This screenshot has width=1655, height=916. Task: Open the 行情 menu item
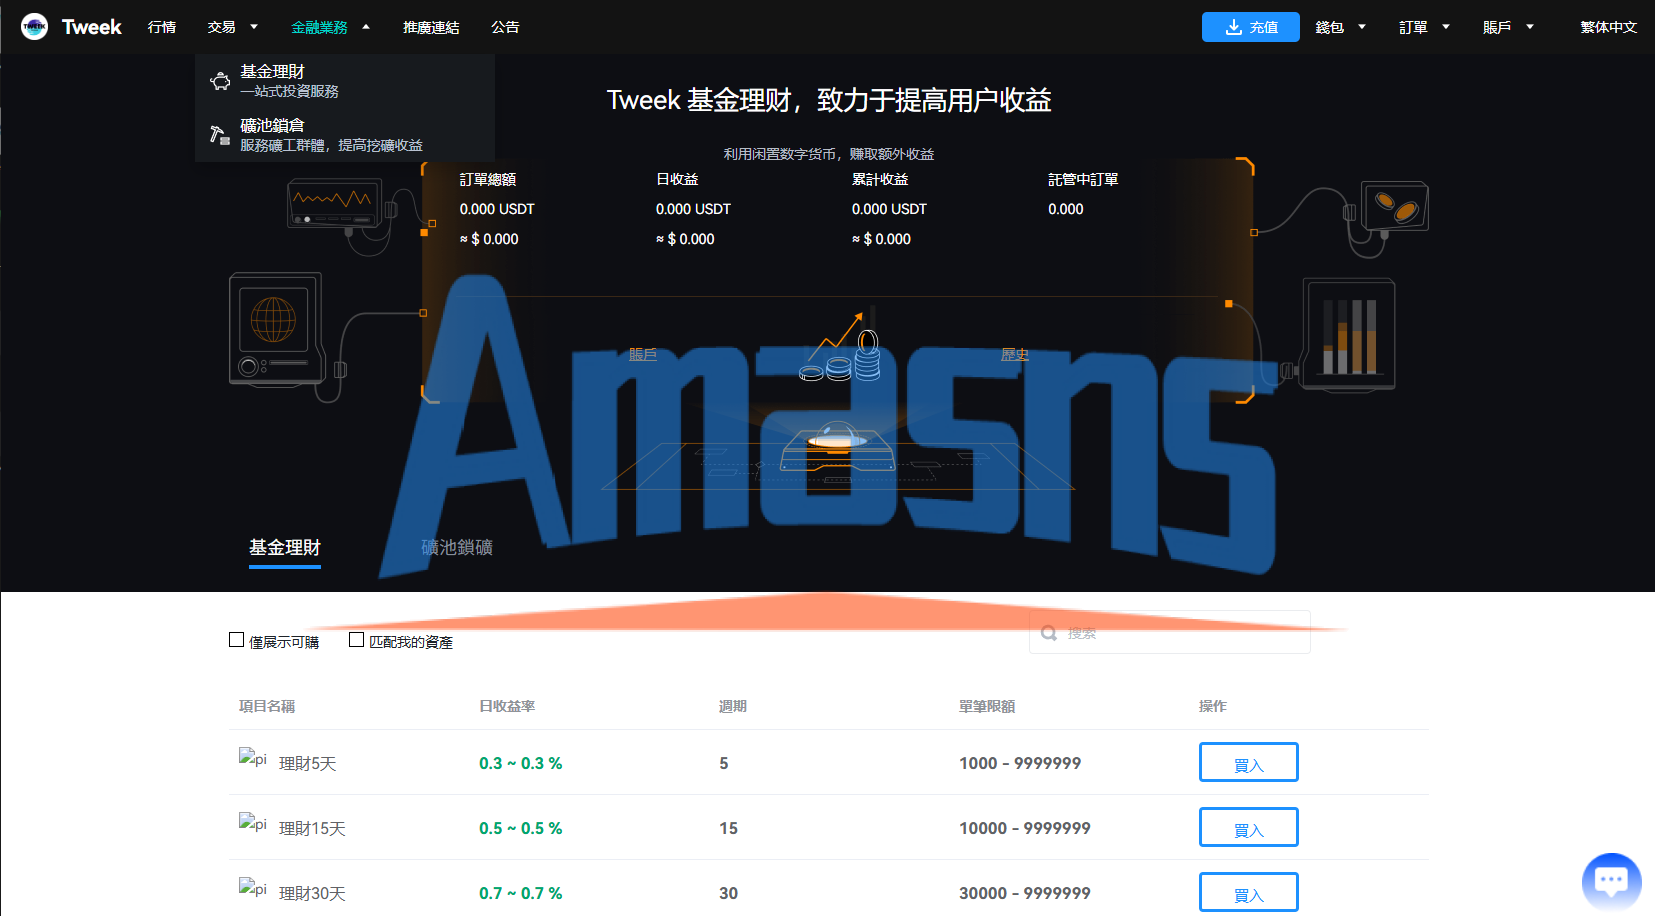pos(162,27)
